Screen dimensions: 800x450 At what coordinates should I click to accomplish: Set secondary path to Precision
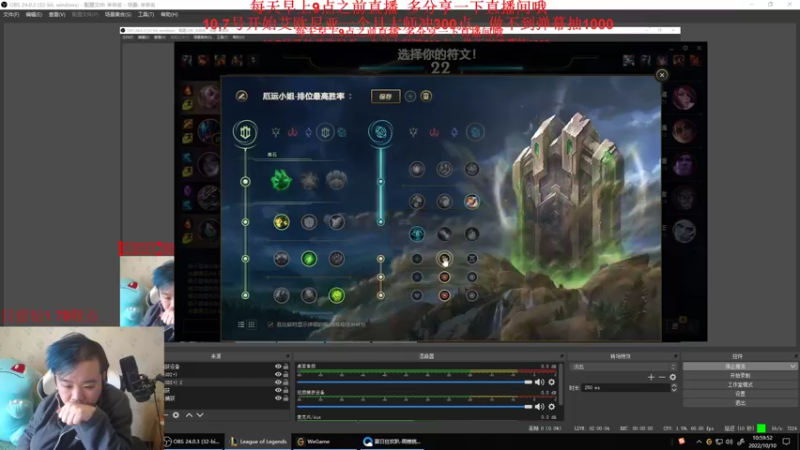[413, 132]
